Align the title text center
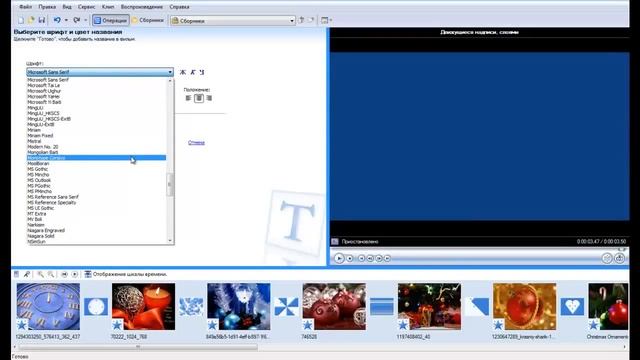This screenshot has width=640, height=360. [199, 98]
